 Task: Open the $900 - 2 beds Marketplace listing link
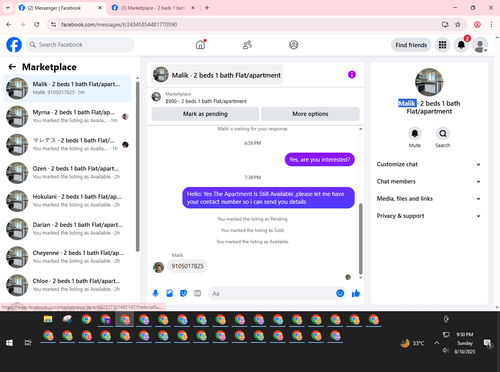pyautogui.click(x=206, y=101)
